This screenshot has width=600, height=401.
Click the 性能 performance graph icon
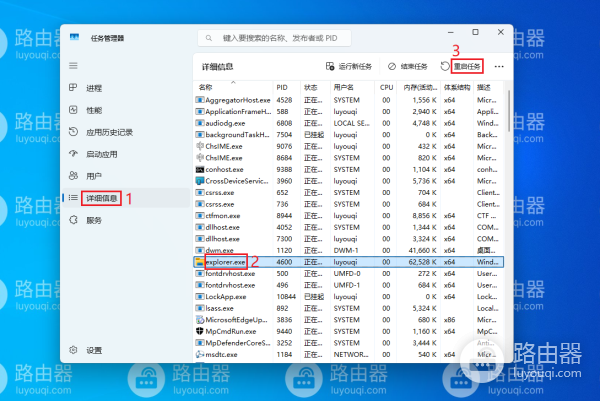[x=73, y=110]
